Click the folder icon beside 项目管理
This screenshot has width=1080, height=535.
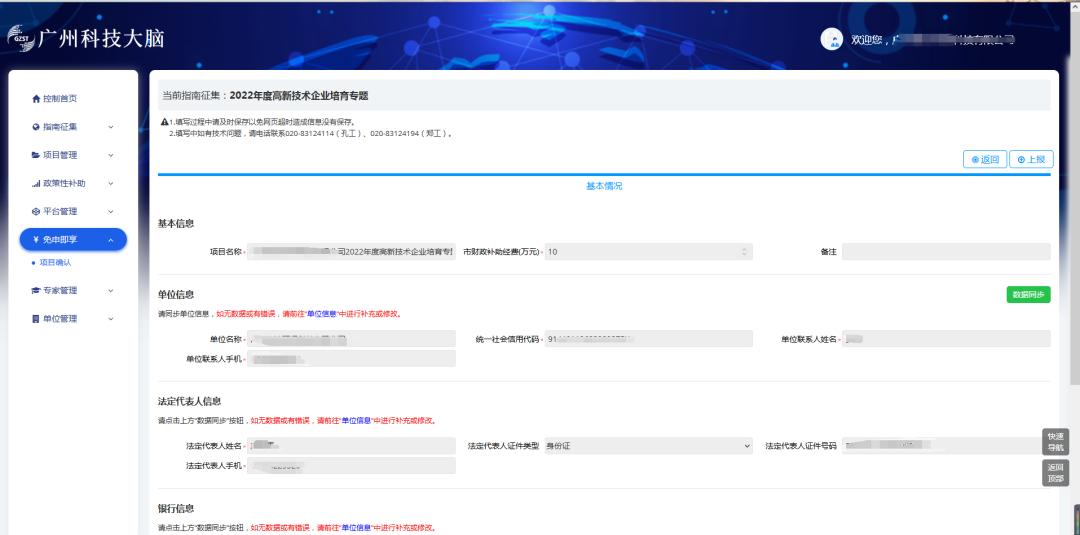point(36,155)
